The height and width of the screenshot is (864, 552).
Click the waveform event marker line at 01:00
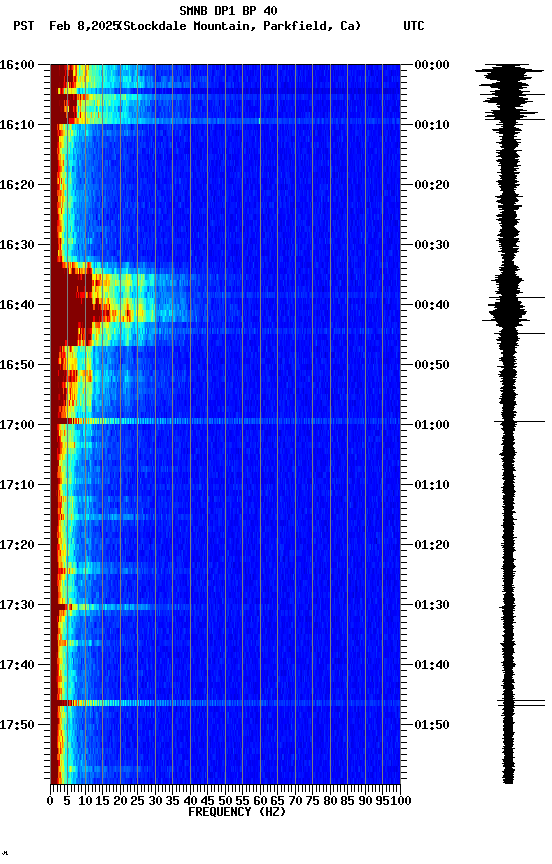(x=519, y=422)
